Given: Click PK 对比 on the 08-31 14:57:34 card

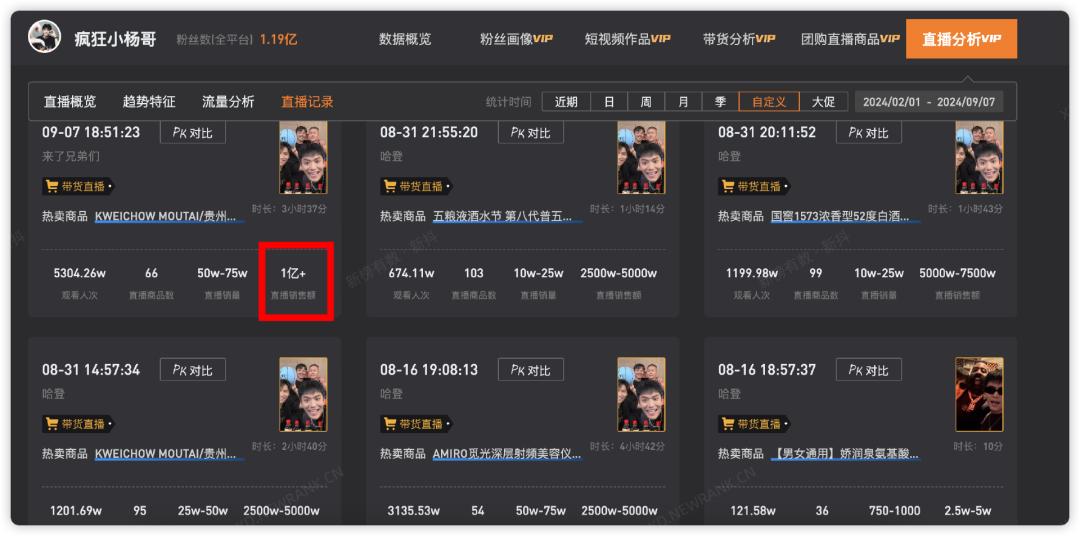Looking at the screenshot, I should coord(193,370).
